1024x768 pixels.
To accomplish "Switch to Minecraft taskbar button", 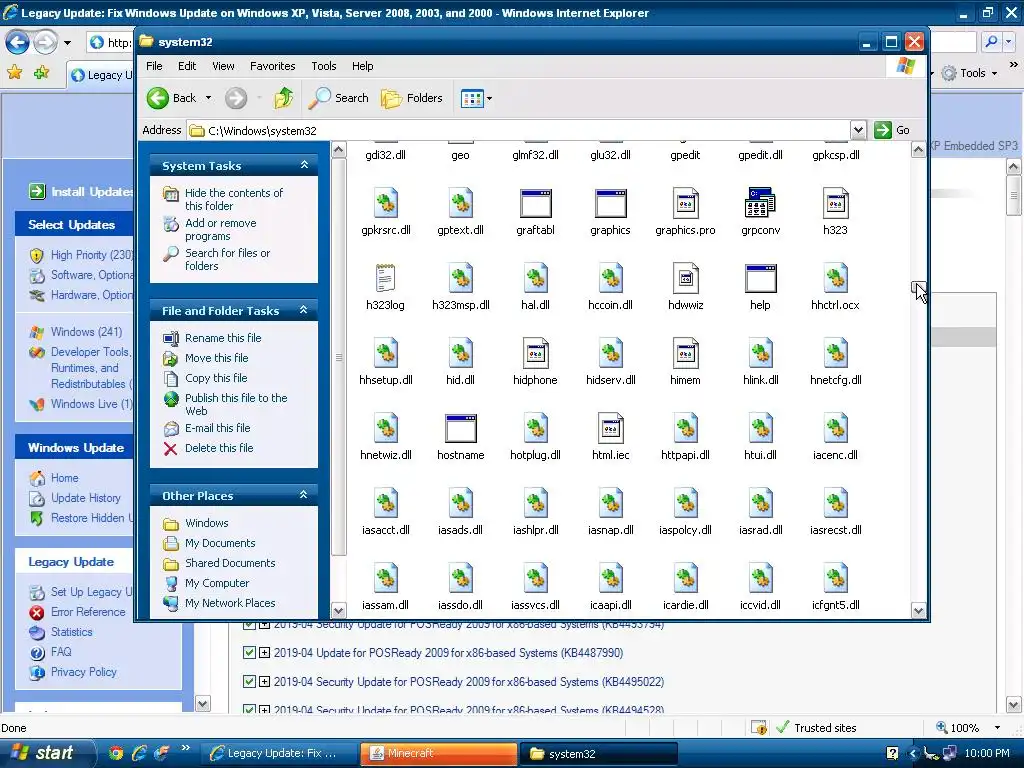I will tap(438, 753).
